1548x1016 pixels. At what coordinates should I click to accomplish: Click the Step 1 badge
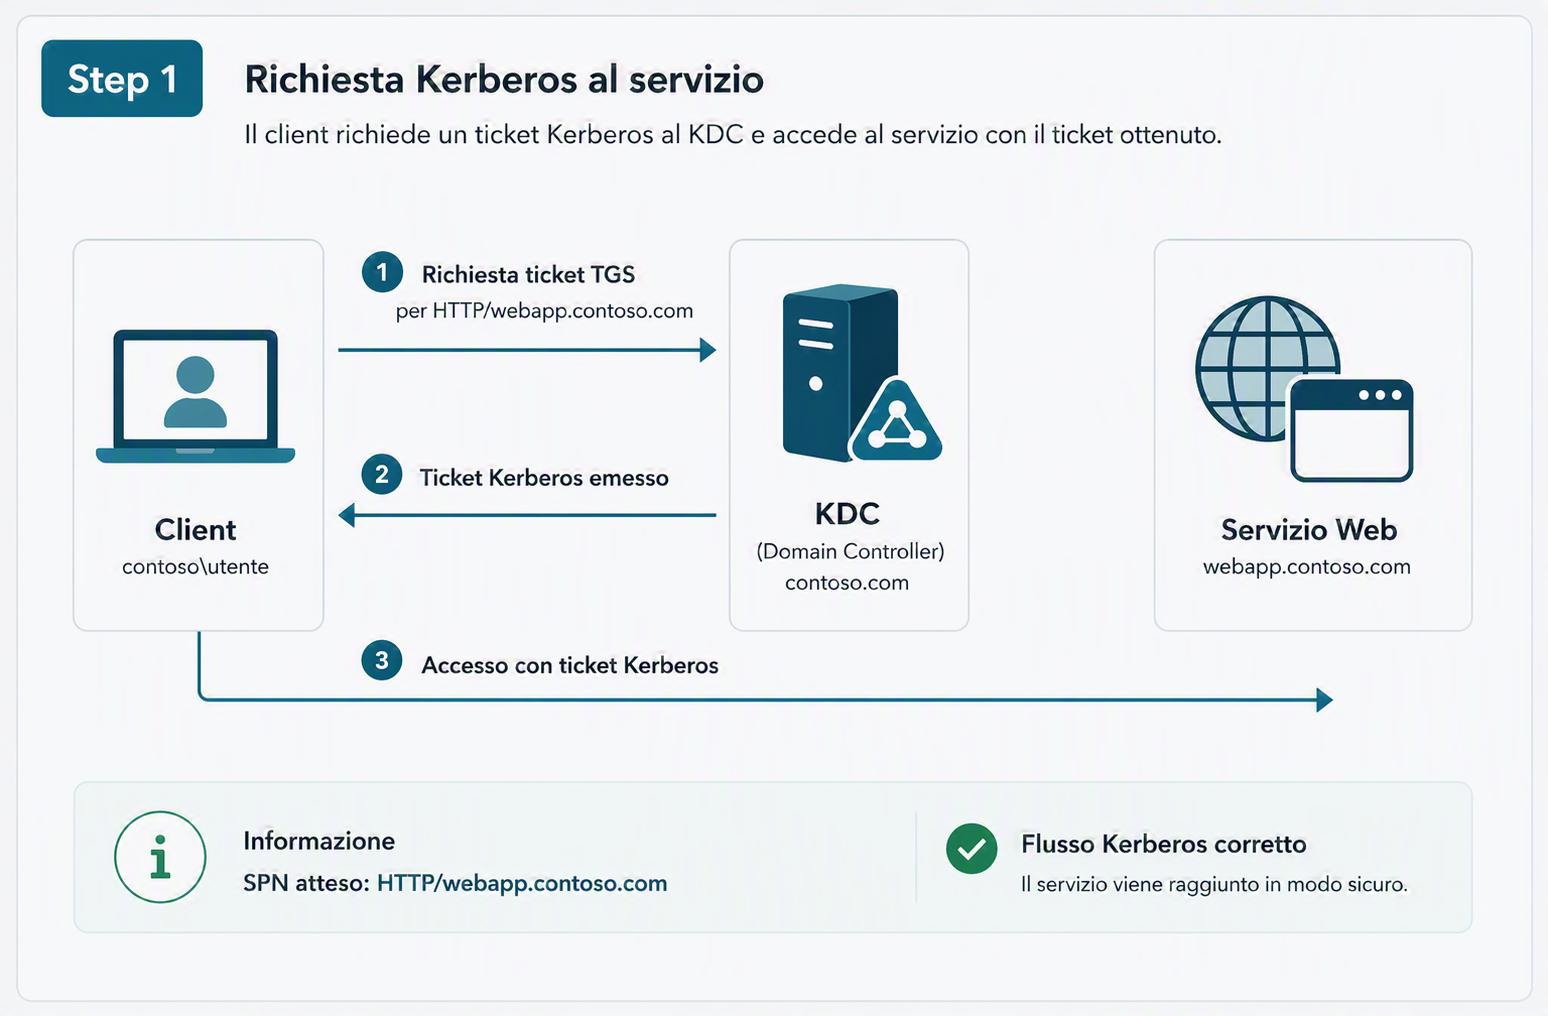pos(122,79)
